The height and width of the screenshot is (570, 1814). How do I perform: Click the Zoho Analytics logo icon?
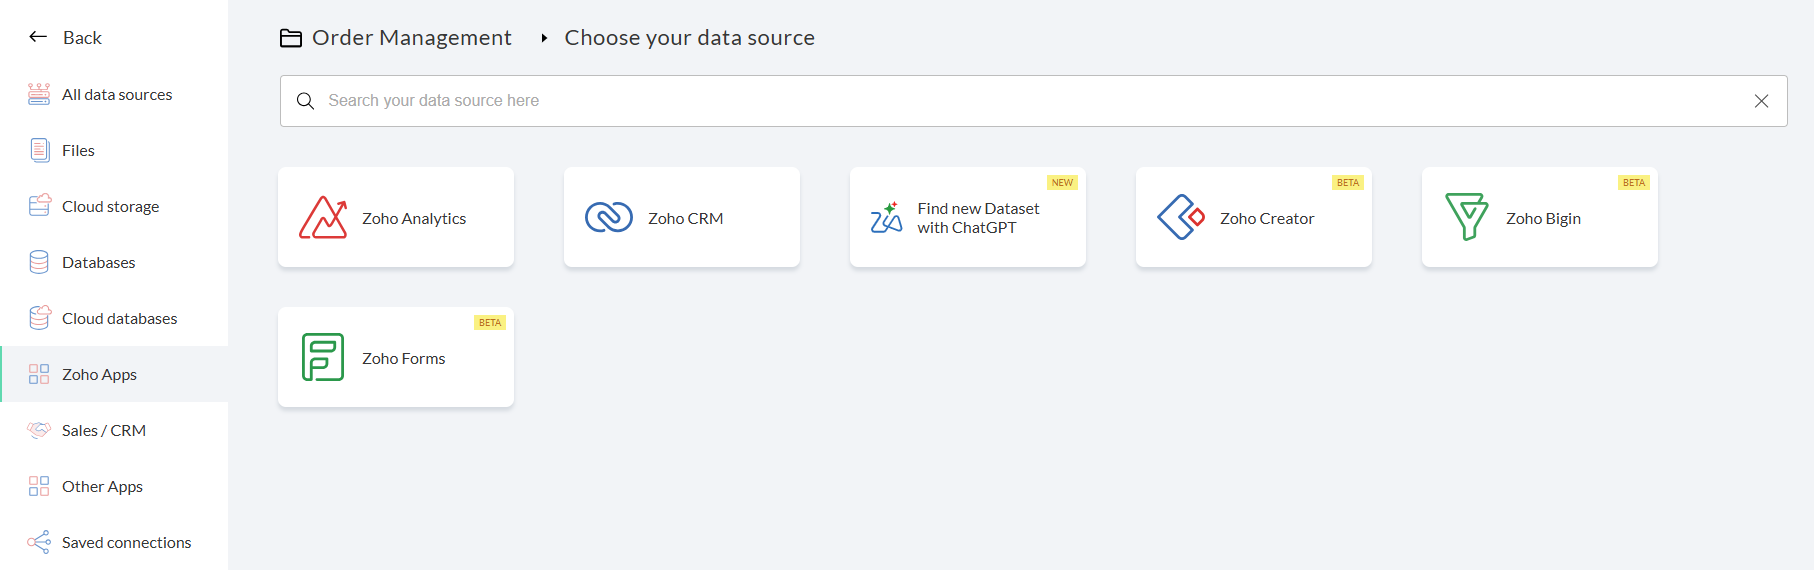[323, 218]
